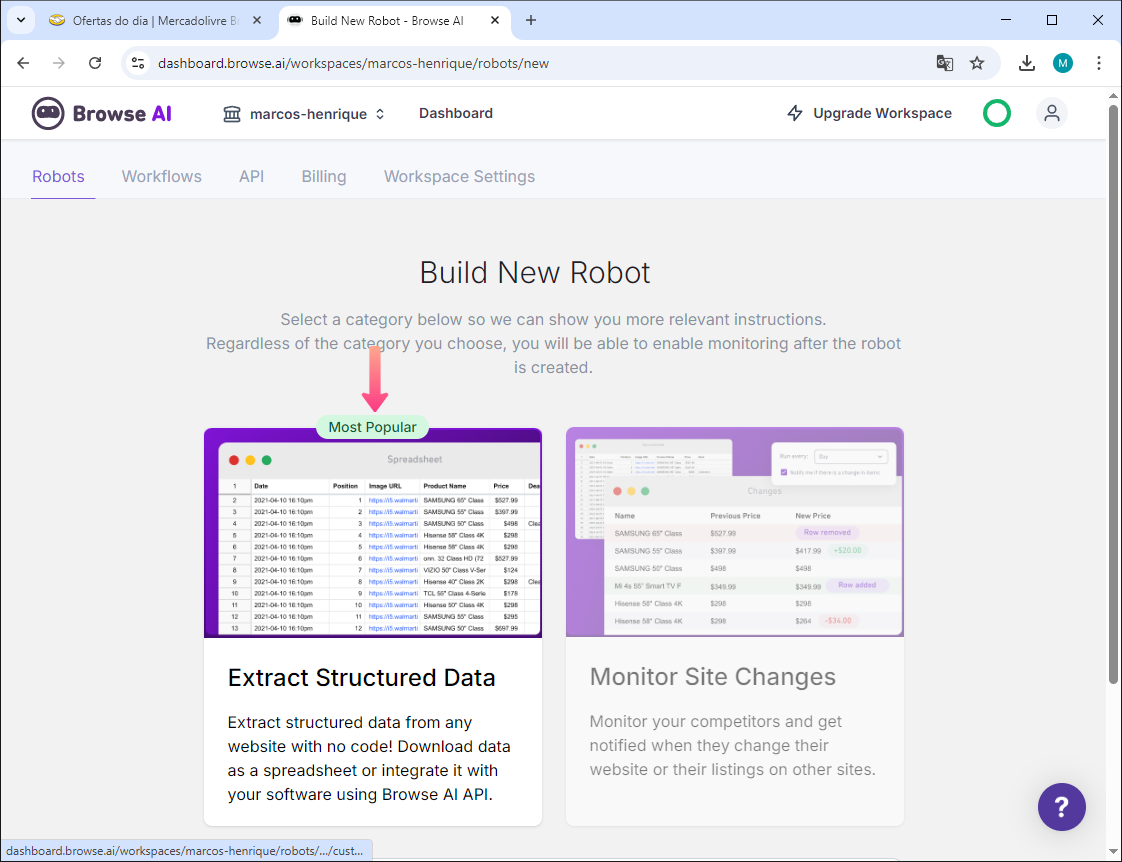
Task: Switch to the Workflows tab
Action: coord(162,177)
